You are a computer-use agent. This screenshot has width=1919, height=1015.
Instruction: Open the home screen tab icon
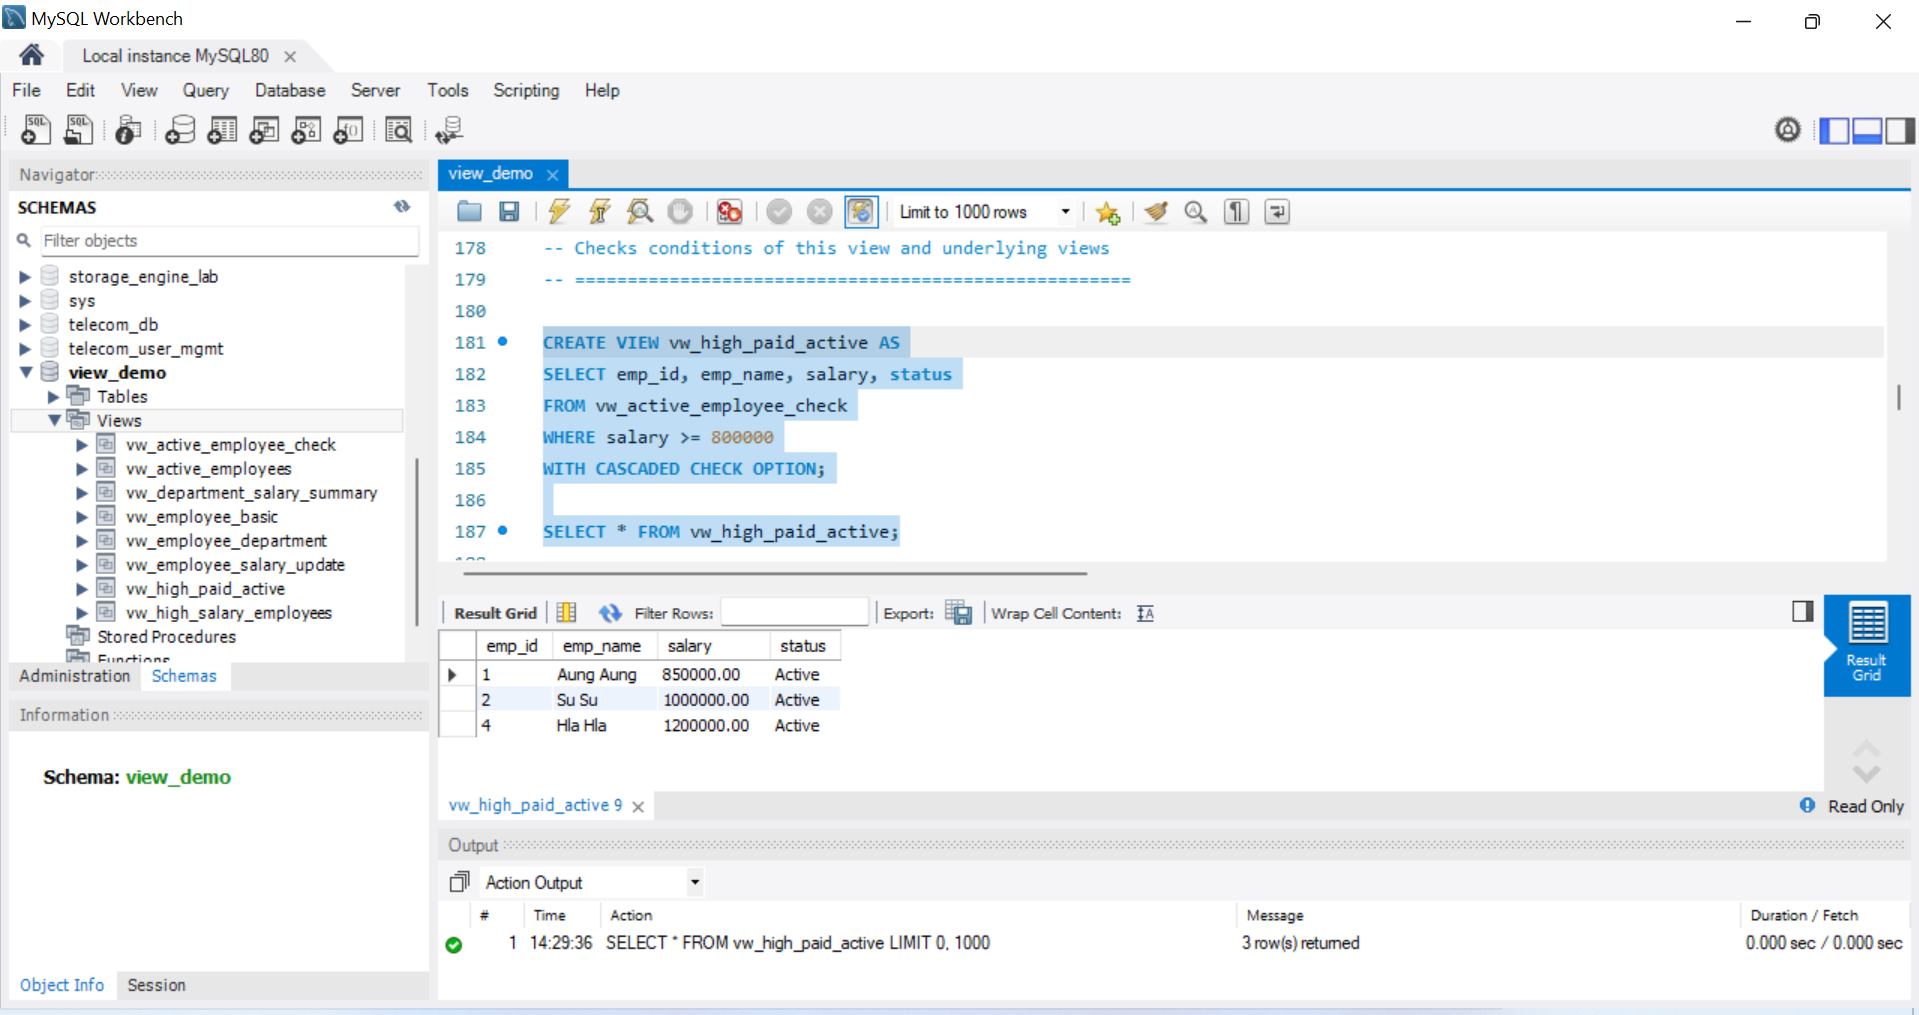tap(31, 55)
